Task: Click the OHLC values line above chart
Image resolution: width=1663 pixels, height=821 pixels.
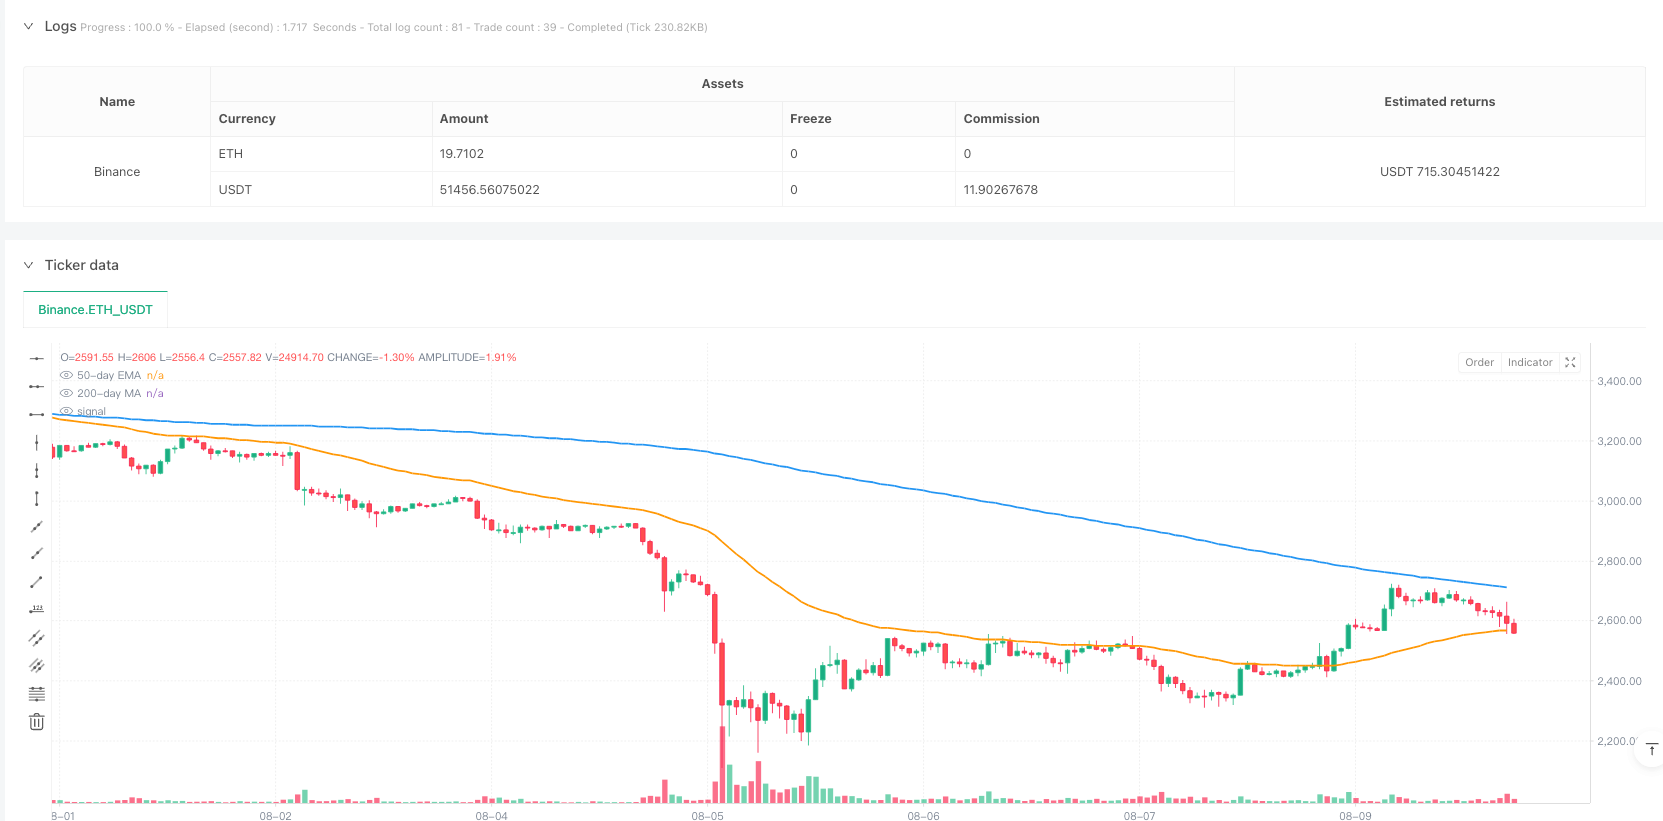Action: pyautogui.click(x=288, y=358)
